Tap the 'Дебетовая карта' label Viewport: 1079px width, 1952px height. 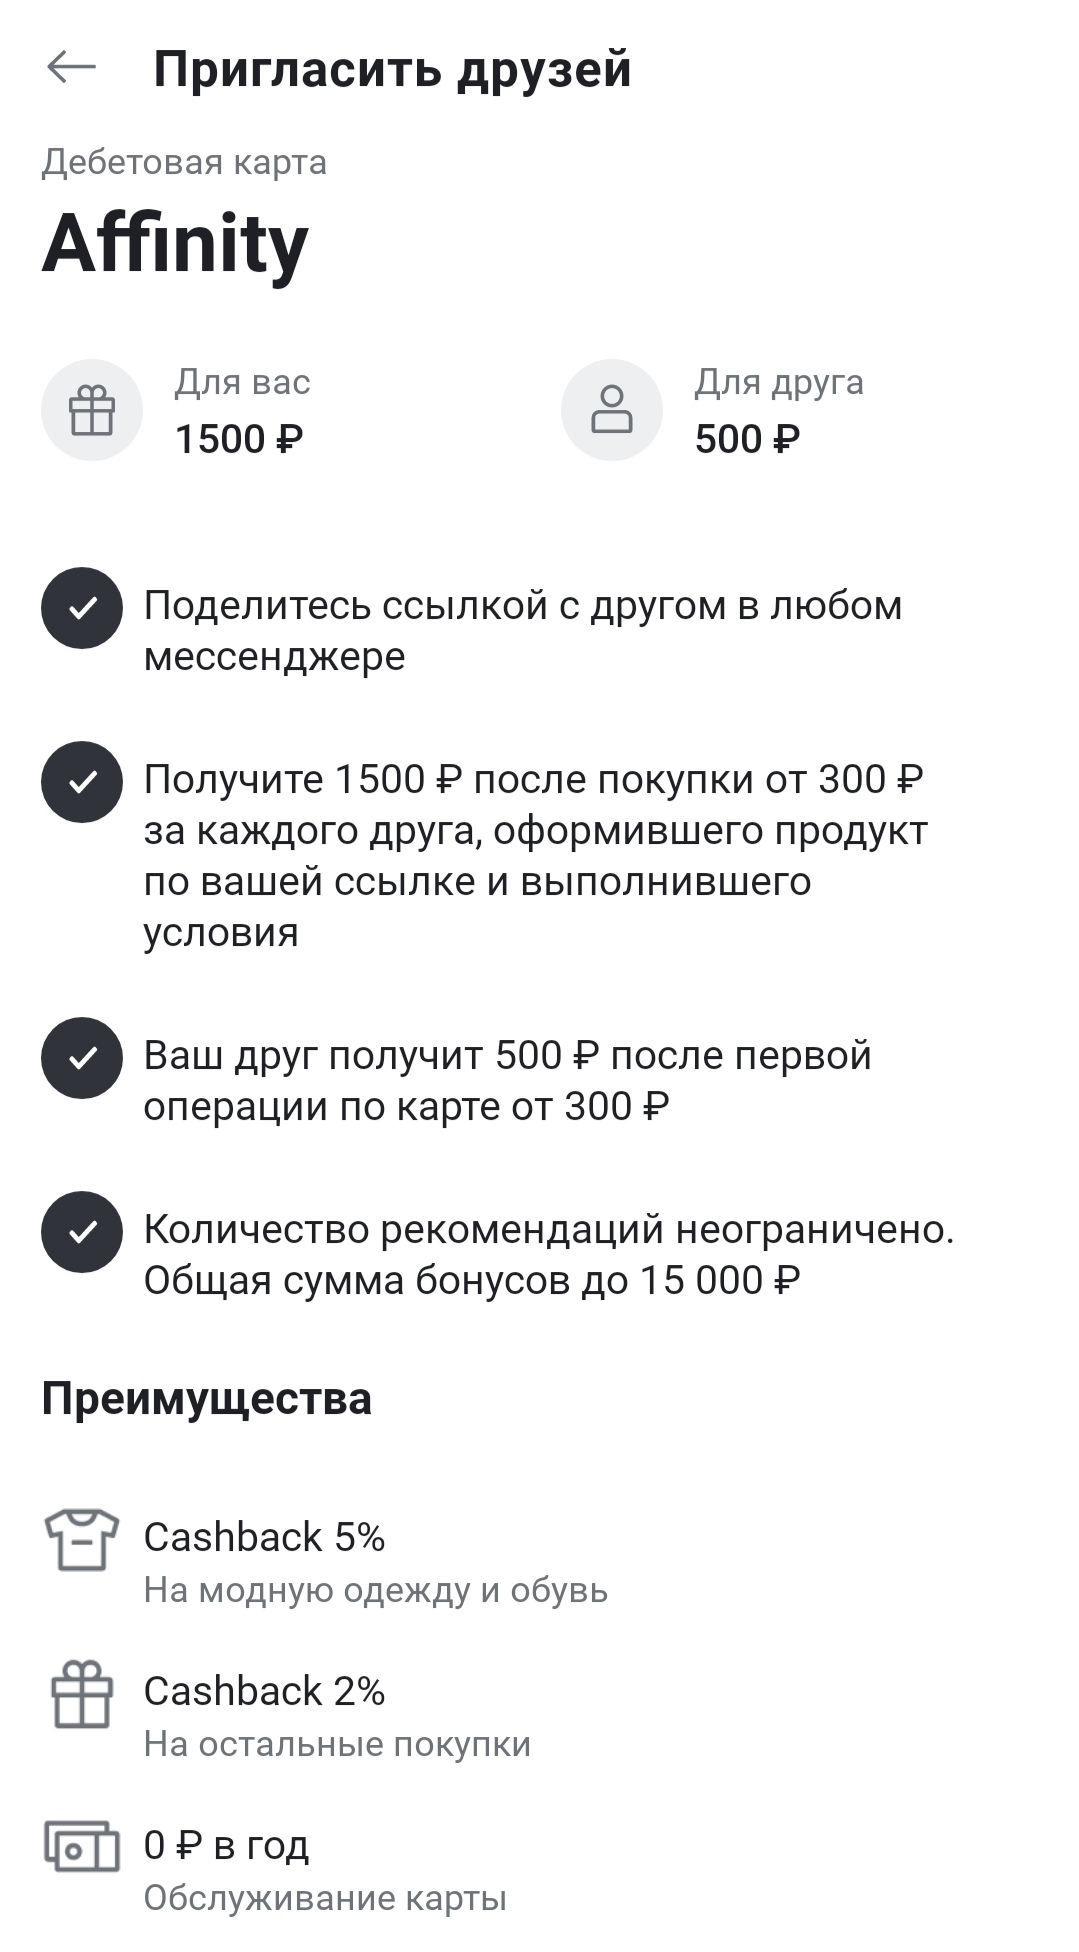184,162
